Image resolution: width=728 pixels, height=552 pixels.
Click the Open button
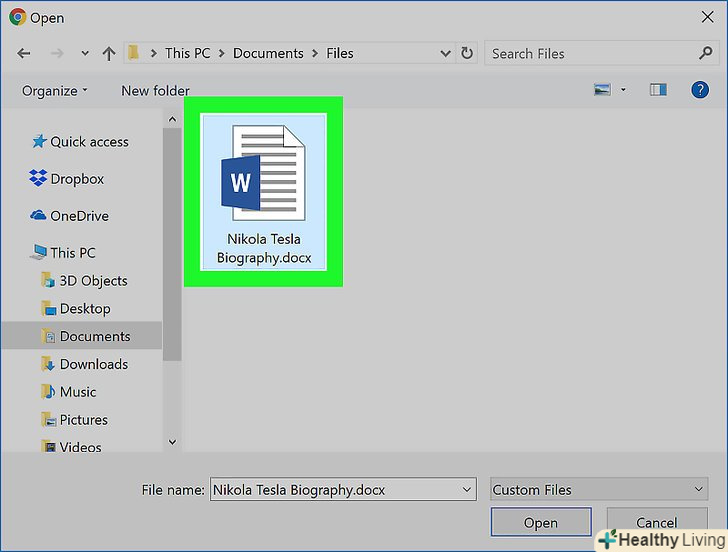click(541, 522)
